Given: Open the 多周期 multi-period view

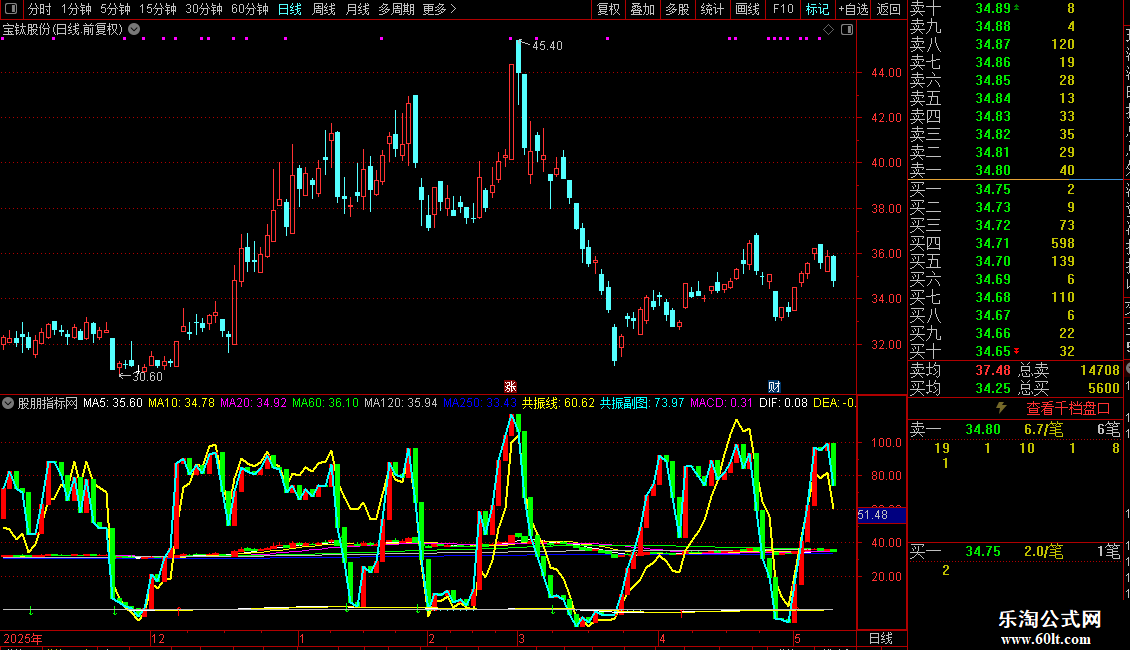Looking at the screenshot, I should [x=396, y=9].
